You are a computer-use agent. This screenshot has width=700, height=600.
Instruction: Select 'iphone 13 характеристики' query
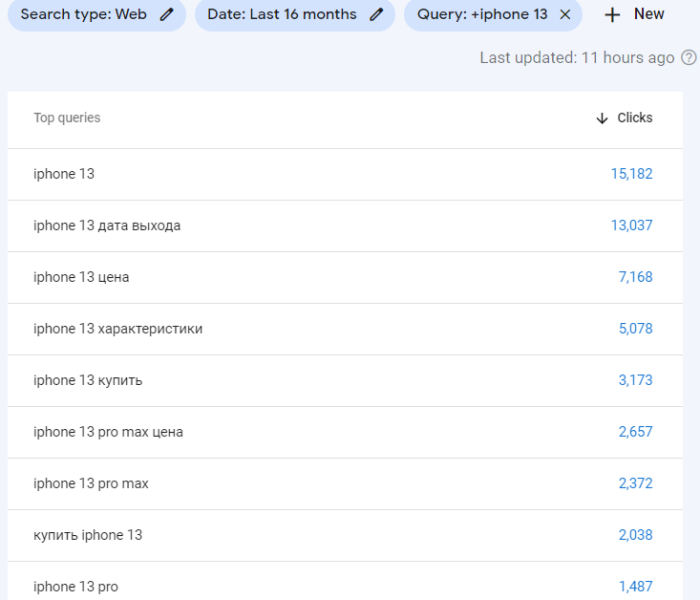345,329
